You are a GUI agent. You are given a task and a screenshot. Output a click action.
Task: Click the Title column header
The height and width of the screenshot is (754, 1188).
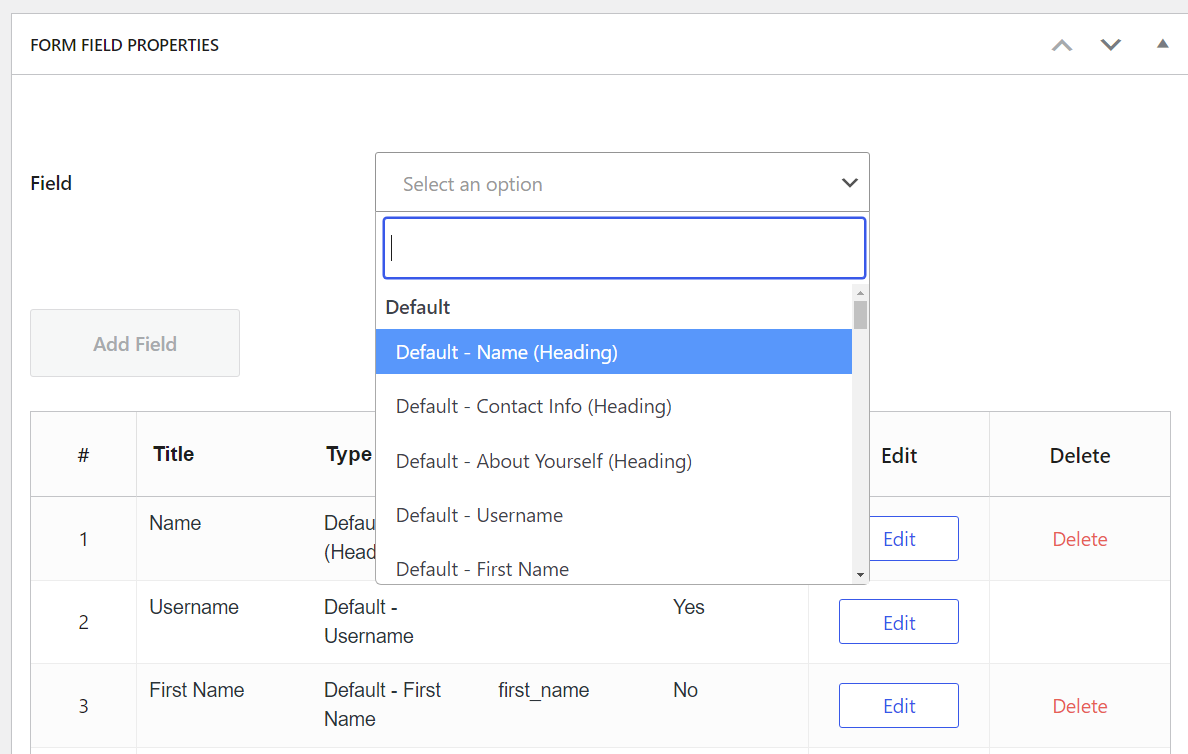point(174,454)
